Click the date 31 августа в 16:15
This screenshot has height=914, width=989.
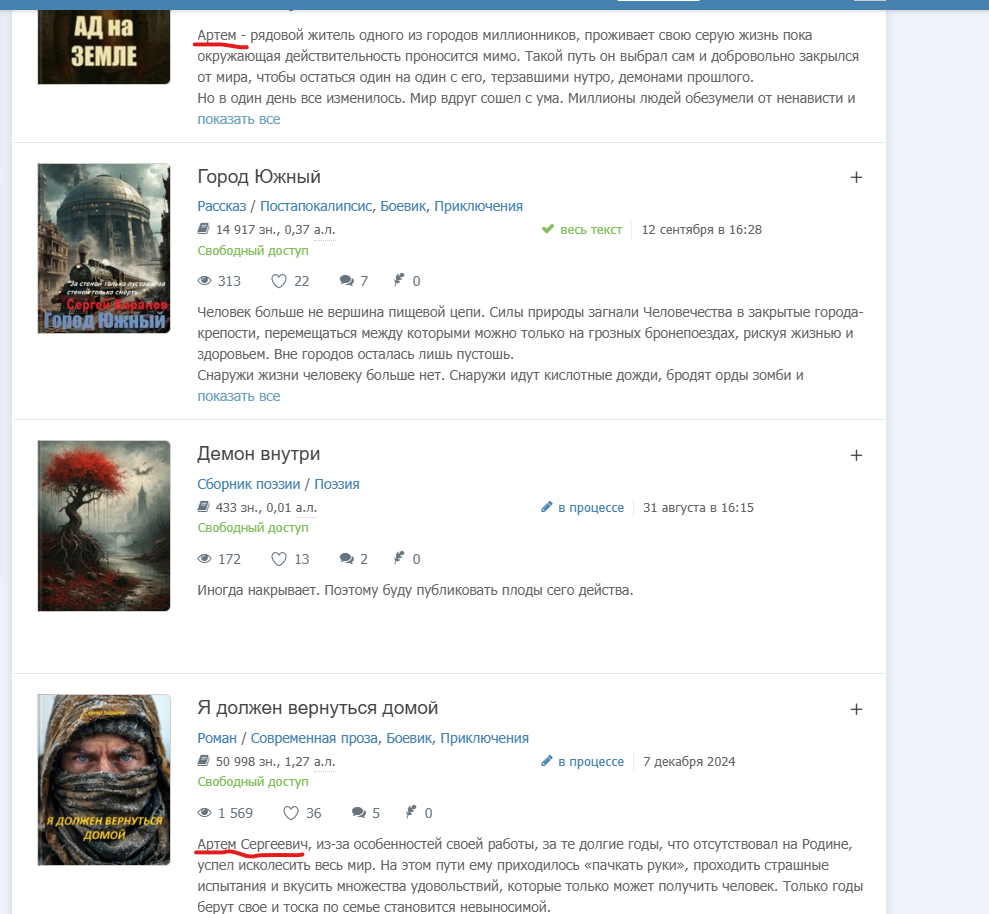[698, 507]
